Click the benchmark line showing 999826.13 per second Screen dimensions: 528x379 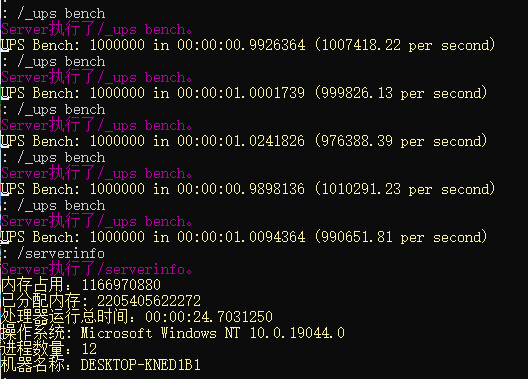(x=244, y=93)
